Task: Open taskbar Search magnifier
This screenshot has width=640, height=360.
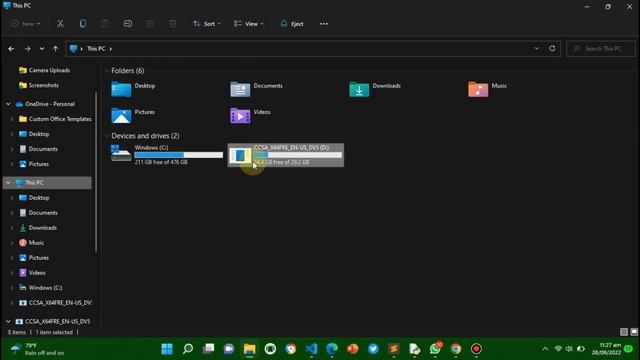Action: [188, 349]
